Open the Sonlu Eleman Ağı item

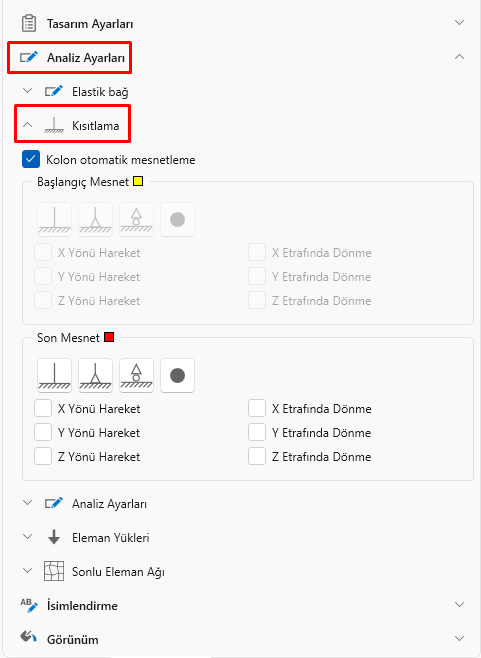[118, 572]
